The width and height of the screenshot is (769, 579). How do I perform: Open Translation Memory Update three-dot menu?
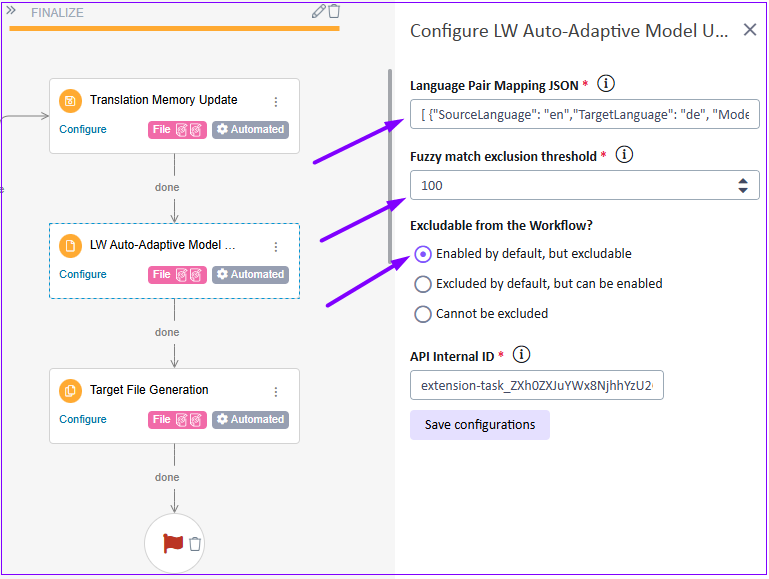click(x=276, y=101)
